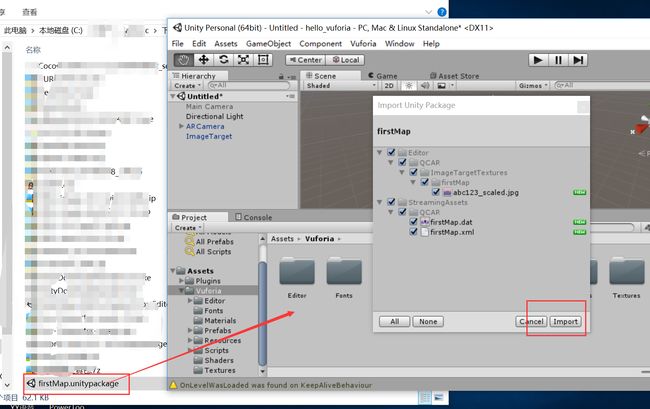Select firstMap.unitypackage in Explorer window

click(x=78, y=383)
